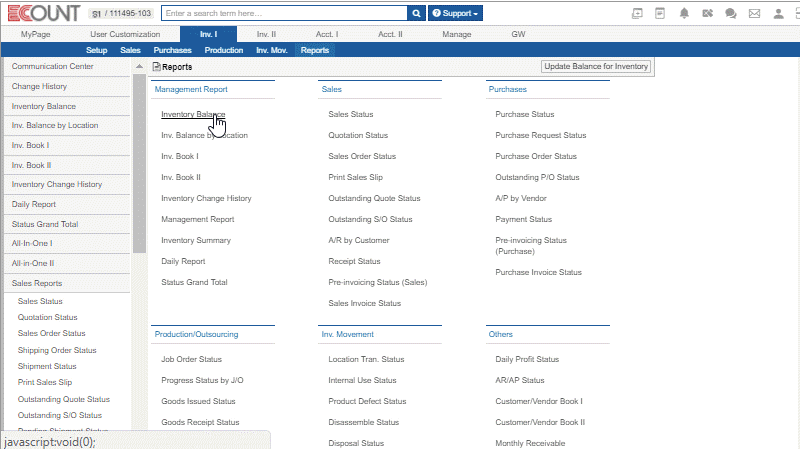Open Quotation Status in sidebar
This screenshot has width=800, height=449.
tap(47, 317)
